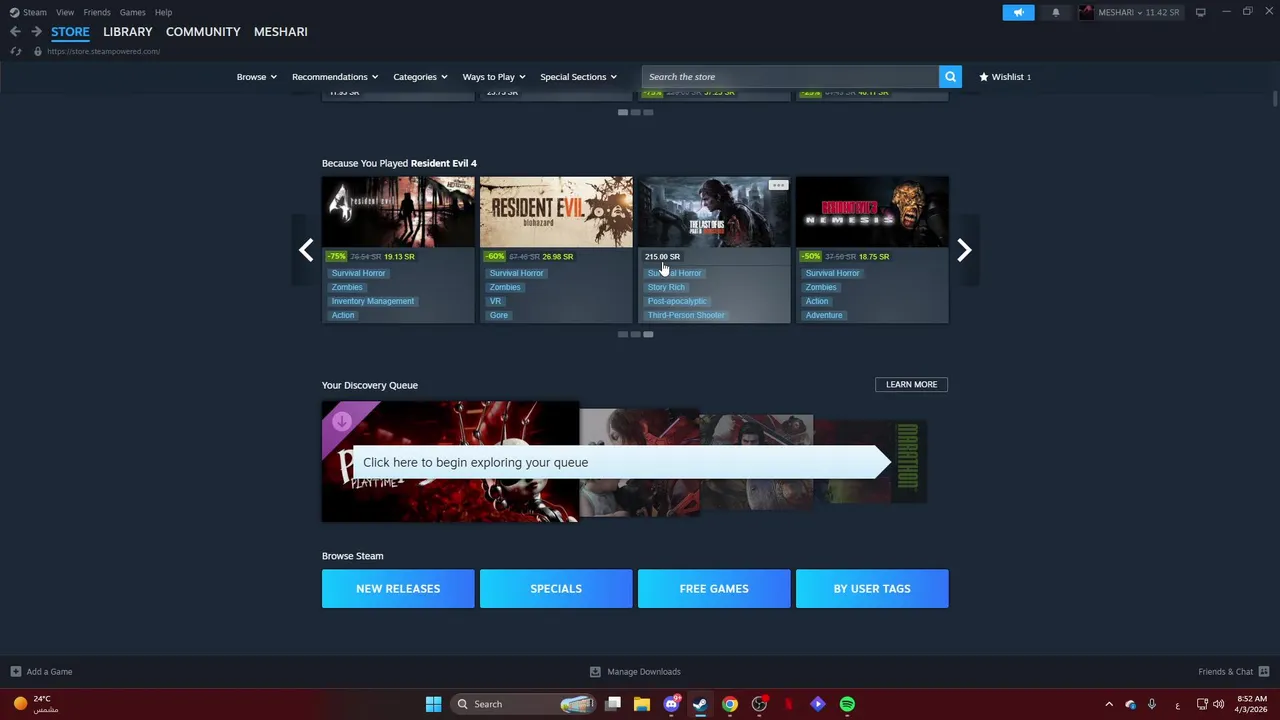
Task: Click the LEARN MORE button
Action: pyautogui.click(x=911, y=384)
